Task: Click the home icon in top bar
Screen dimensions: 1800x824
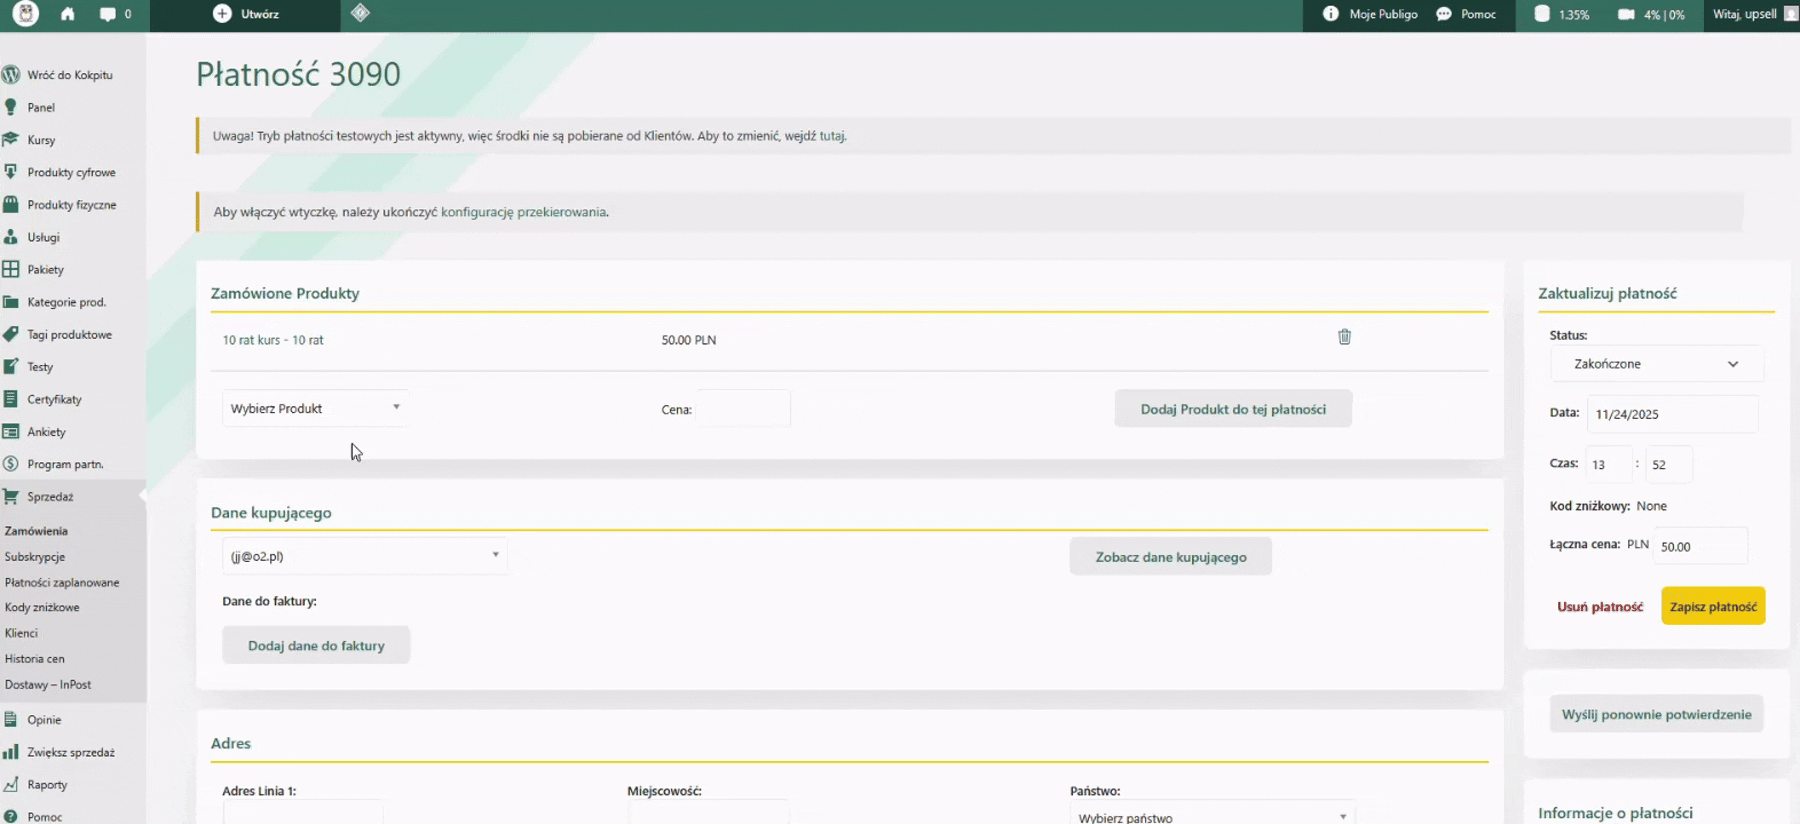Action: tap(68, 14)
